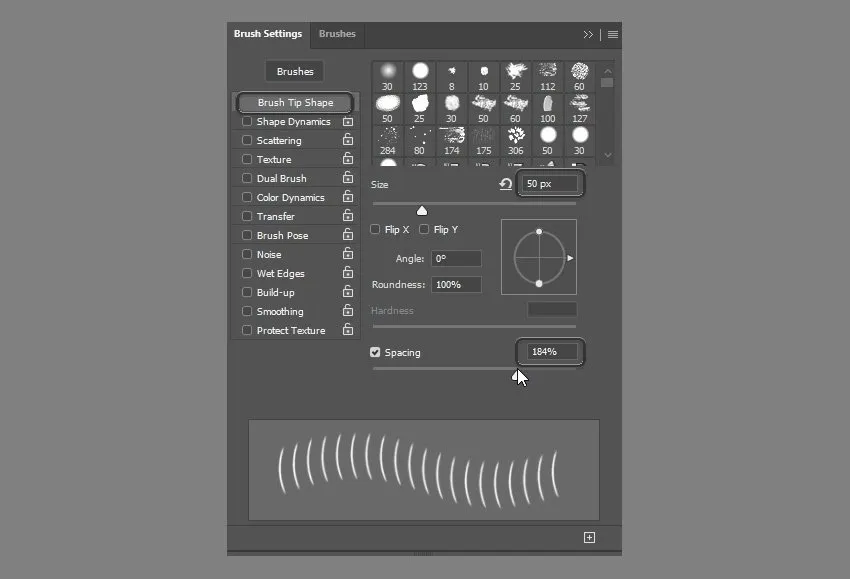Viewport: 850px width, 579px height.
Task: Click the lock icon next to Shape Dynamics
Action: [348, 122]
